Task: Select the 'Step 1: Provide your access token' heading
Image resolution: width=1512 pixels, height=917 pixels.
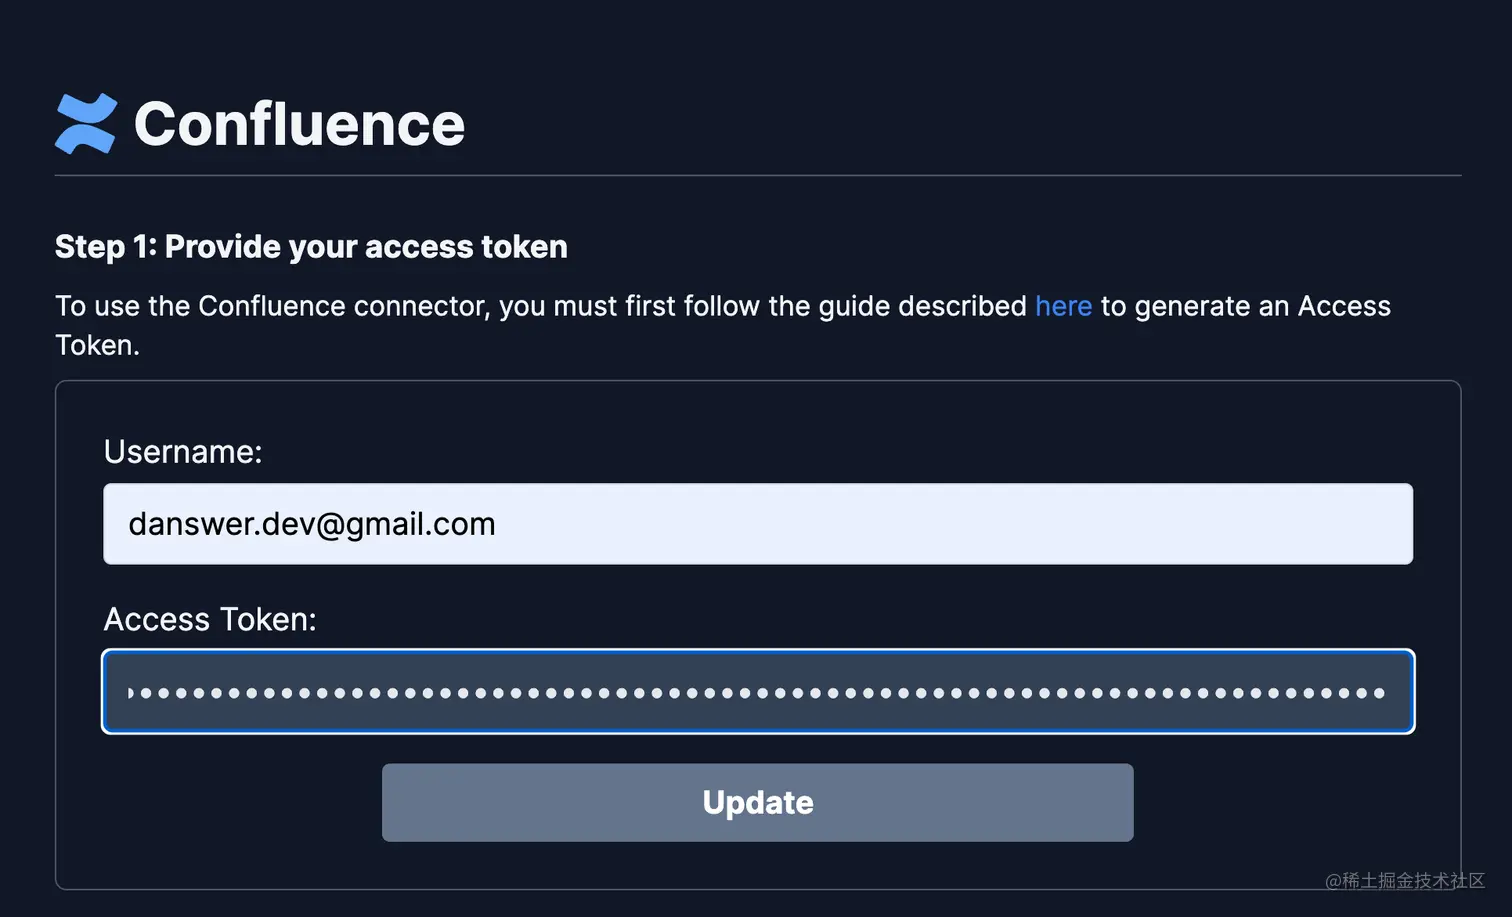Action: tap(311, 247)
